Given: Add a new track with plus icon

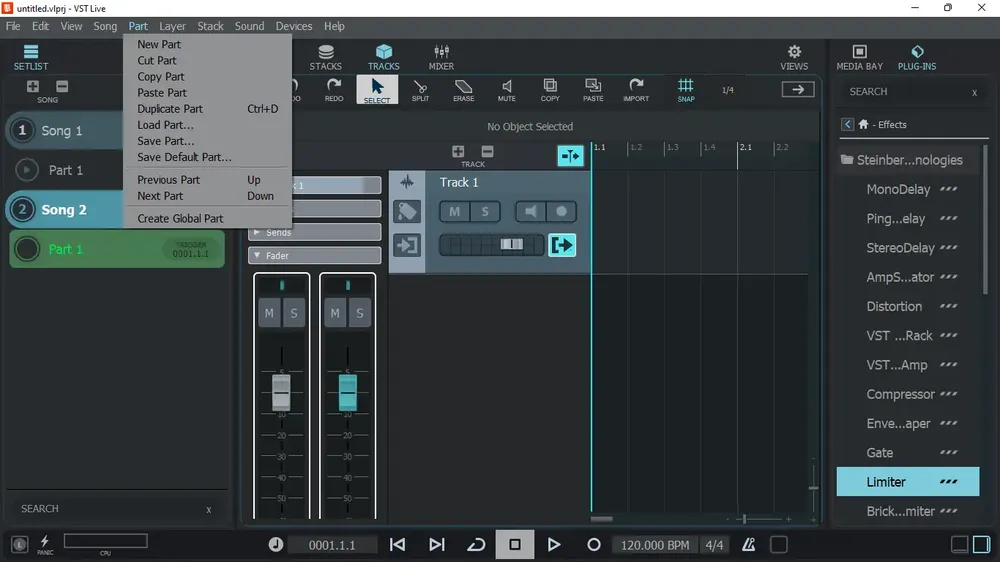Looking at the screenshot, I should pyautogui.click(x=458, y=151).
